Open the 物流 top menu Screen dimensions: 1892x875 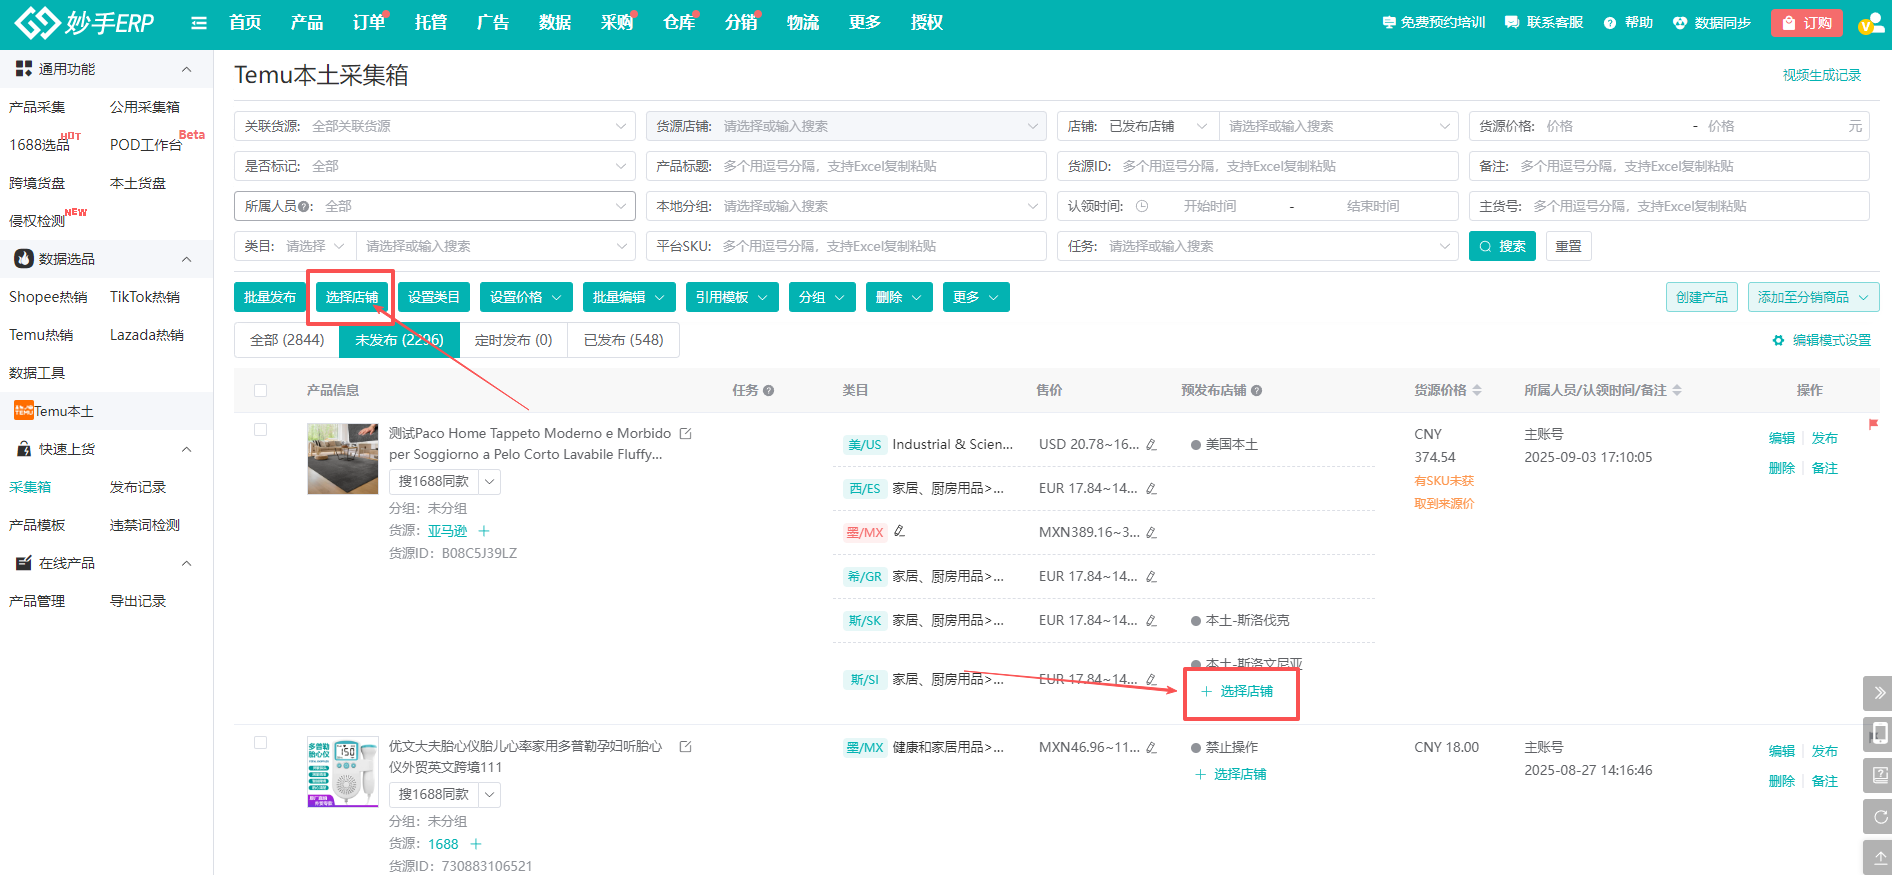[803, 22]
